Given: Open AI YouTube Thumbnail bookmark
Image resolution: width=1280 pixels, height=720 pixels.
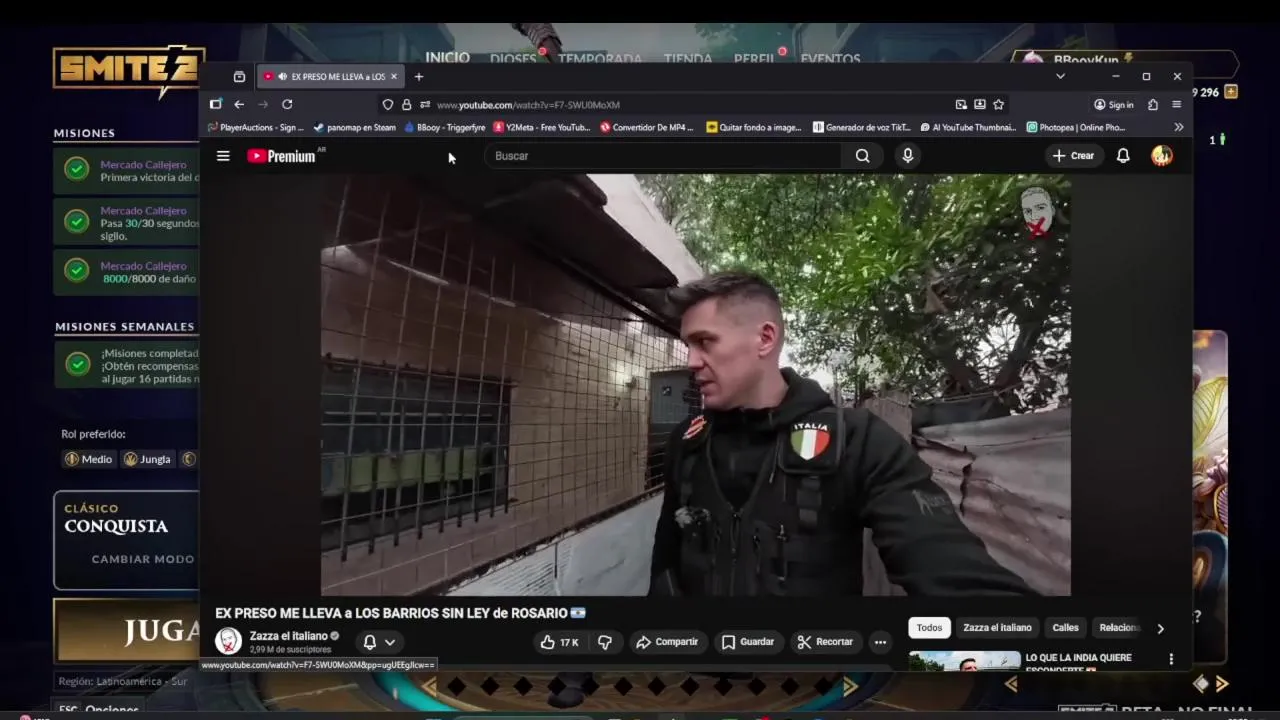Looking at the screenshot, I should [x=968, y=127].
